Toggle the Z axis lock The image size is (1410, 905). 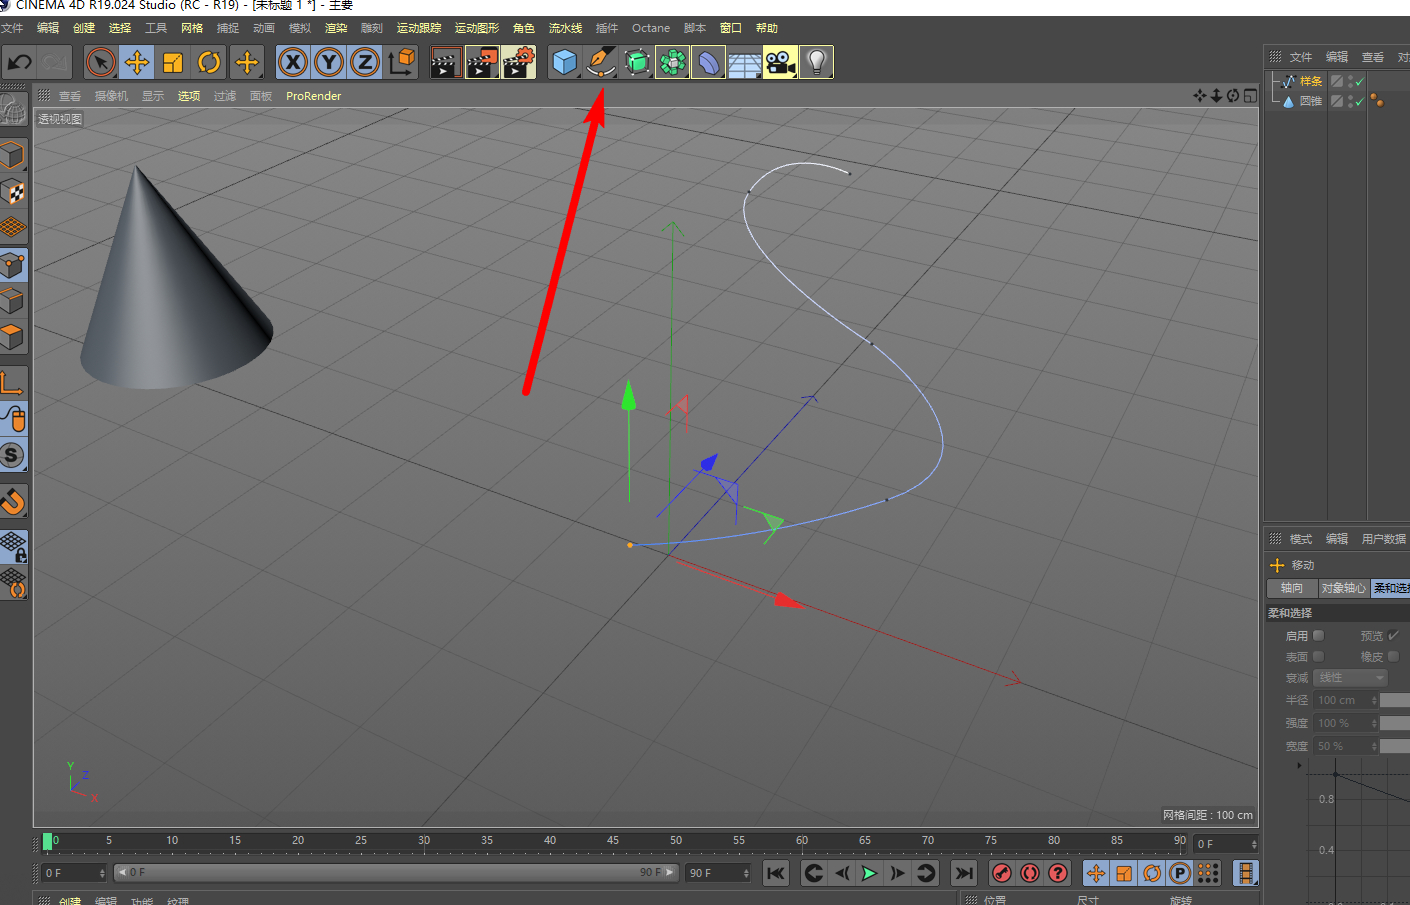pos(365,62)
